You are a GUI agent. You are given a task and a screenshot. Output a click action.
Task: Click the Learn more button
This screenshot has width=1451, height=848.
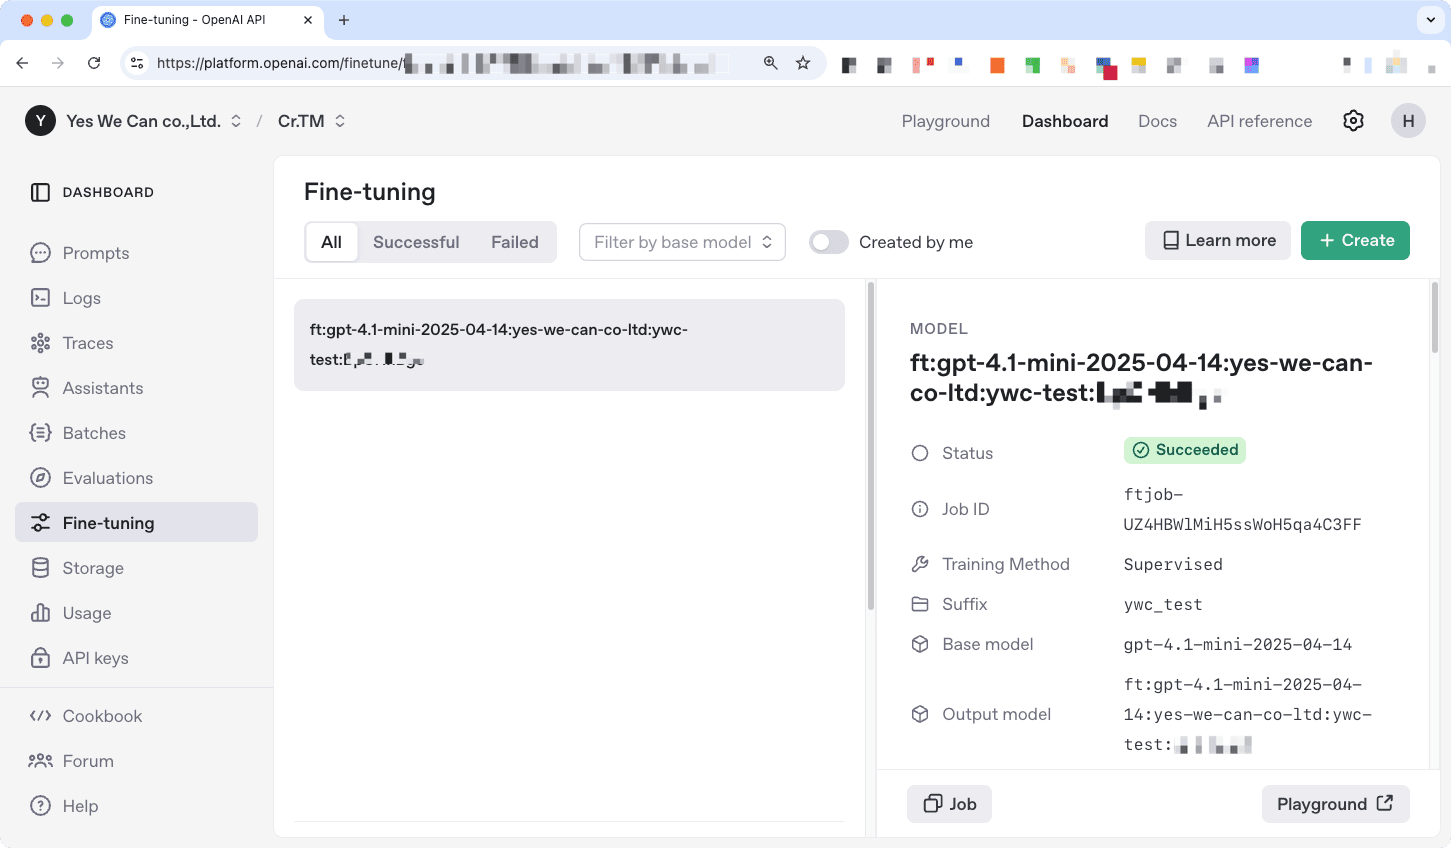[x=1217, y=240]
